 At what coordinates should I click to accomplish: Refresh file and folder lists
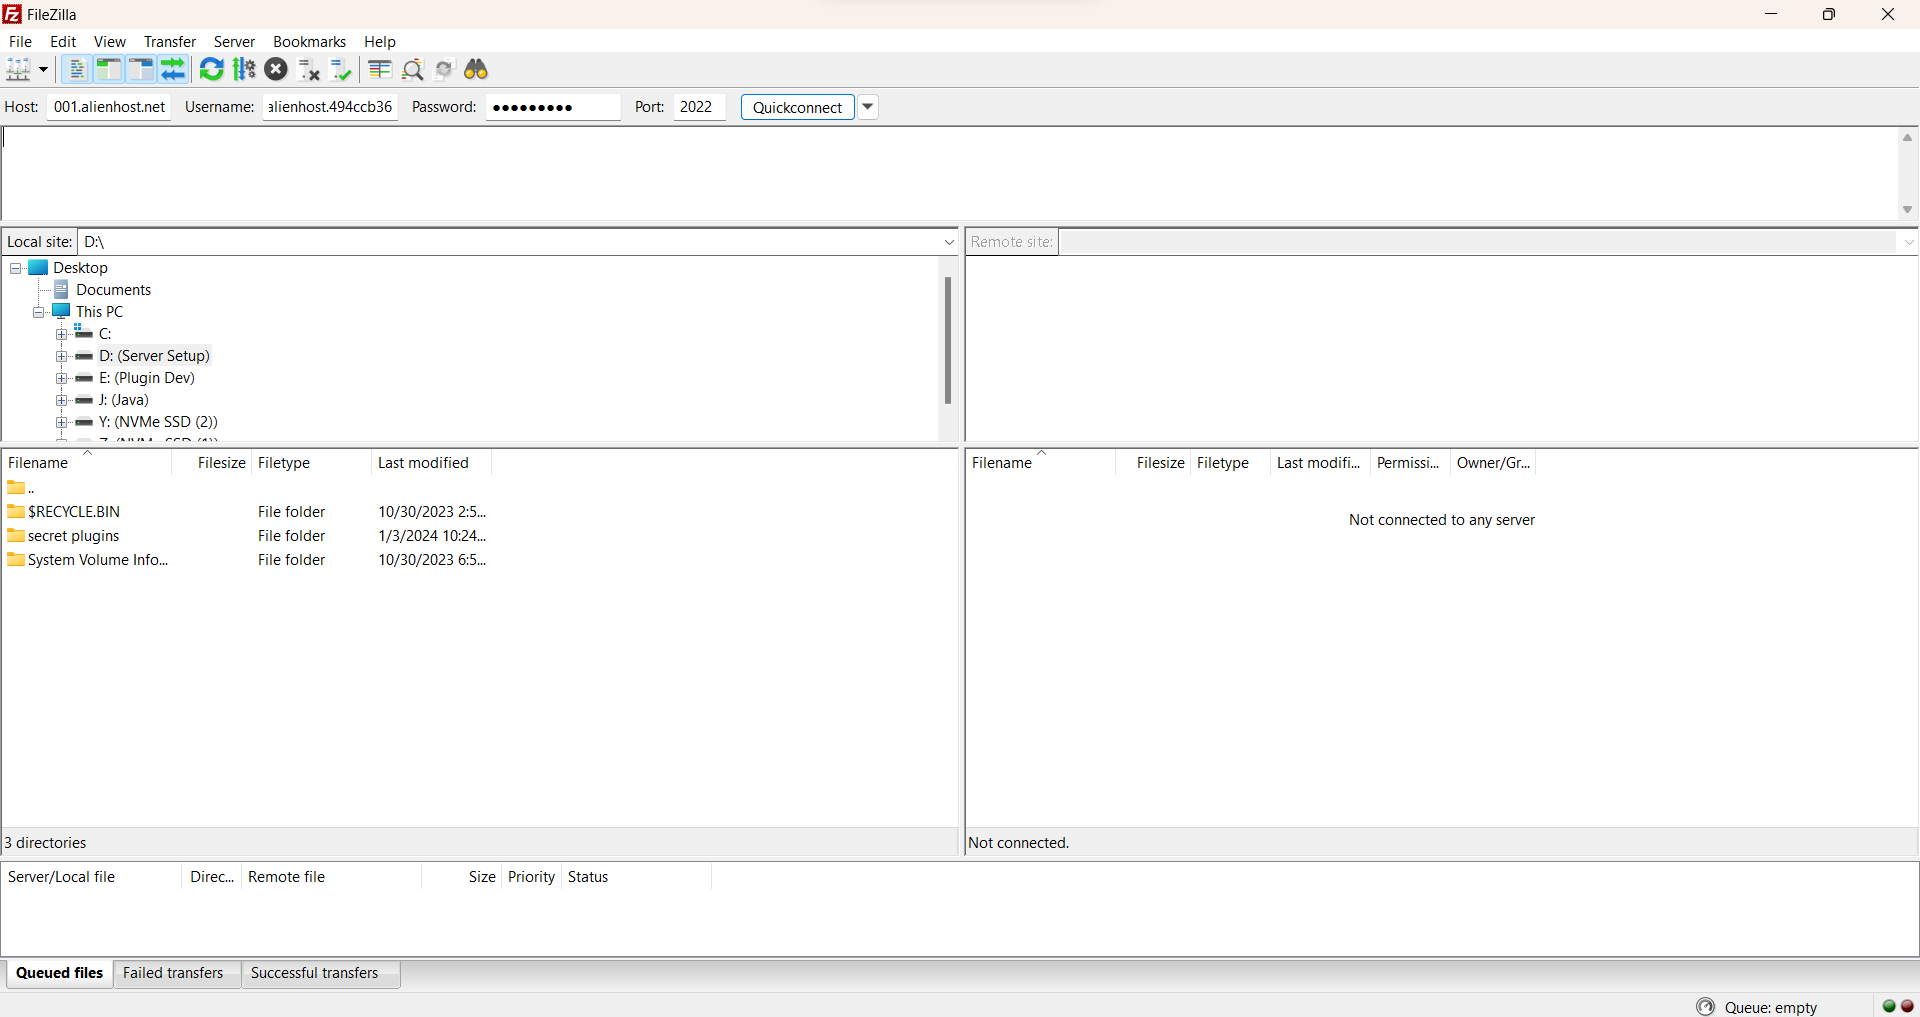(x=212, y=69)
